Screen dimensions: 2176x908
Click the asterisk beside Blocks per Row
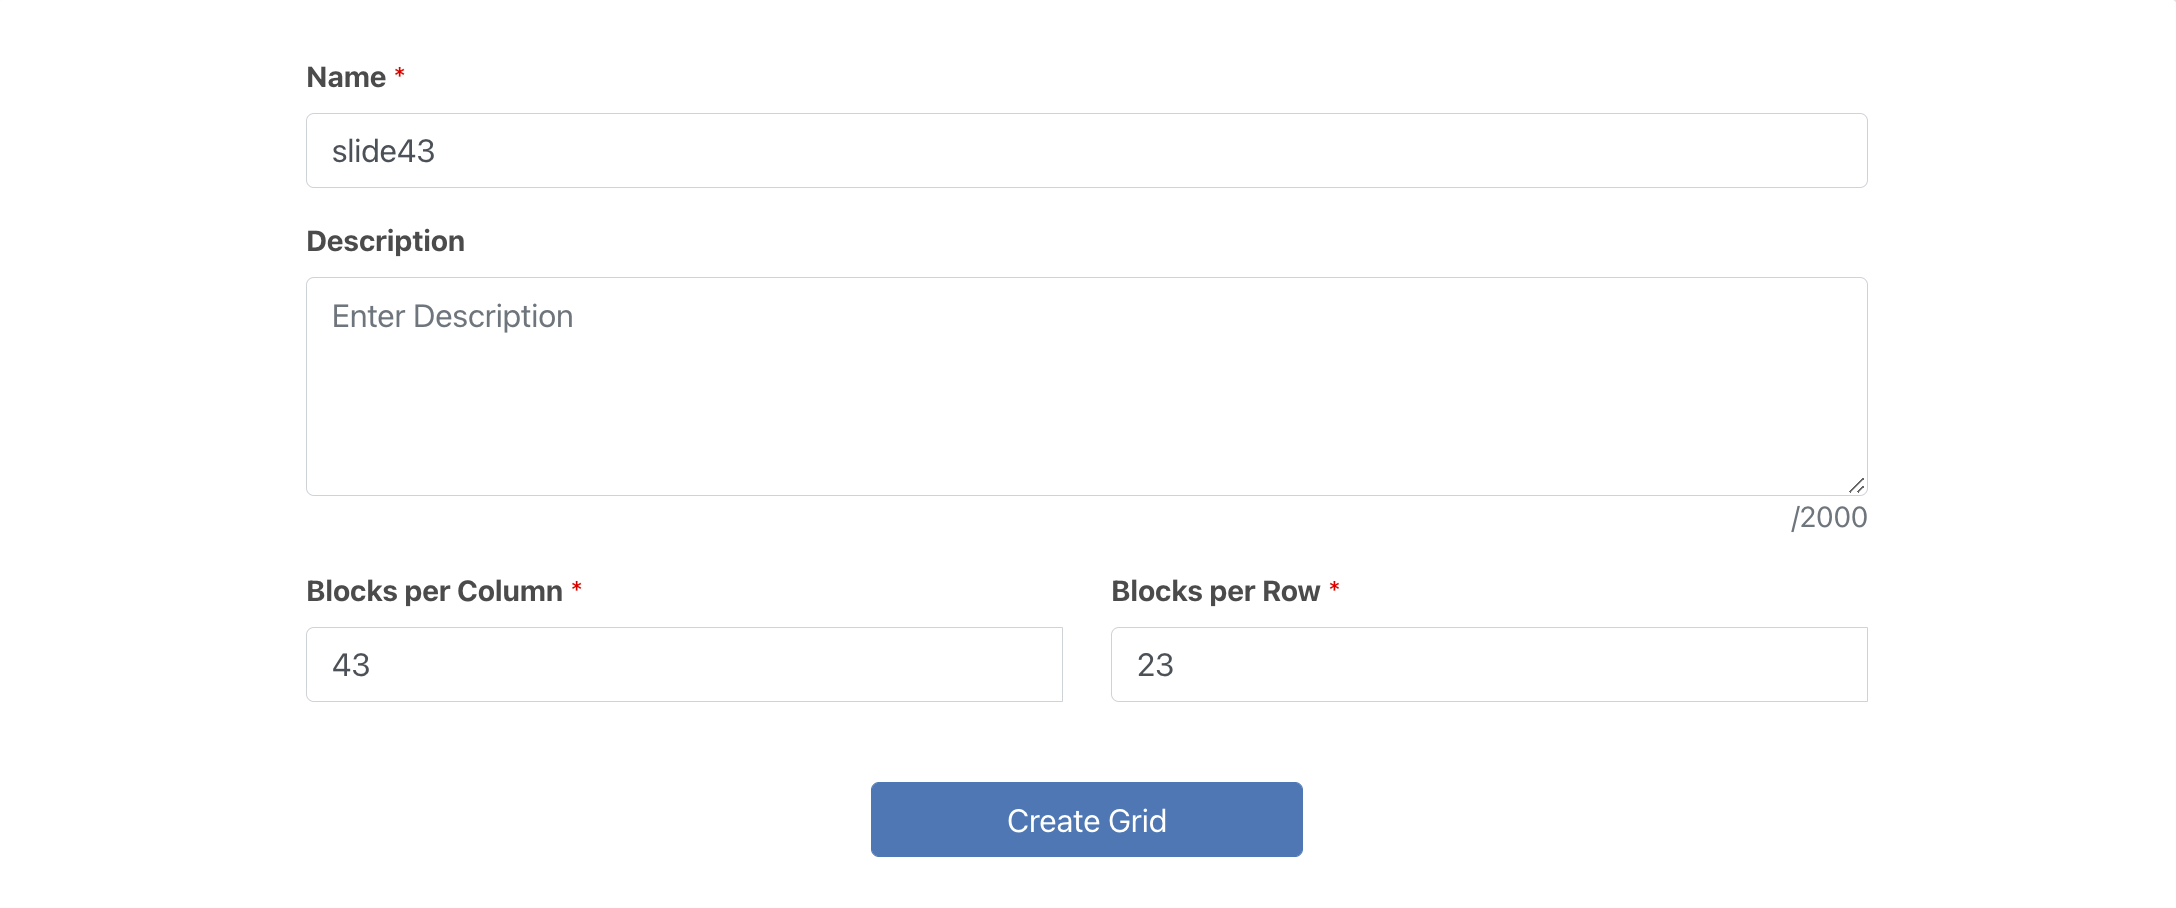tap(1334, 588)
